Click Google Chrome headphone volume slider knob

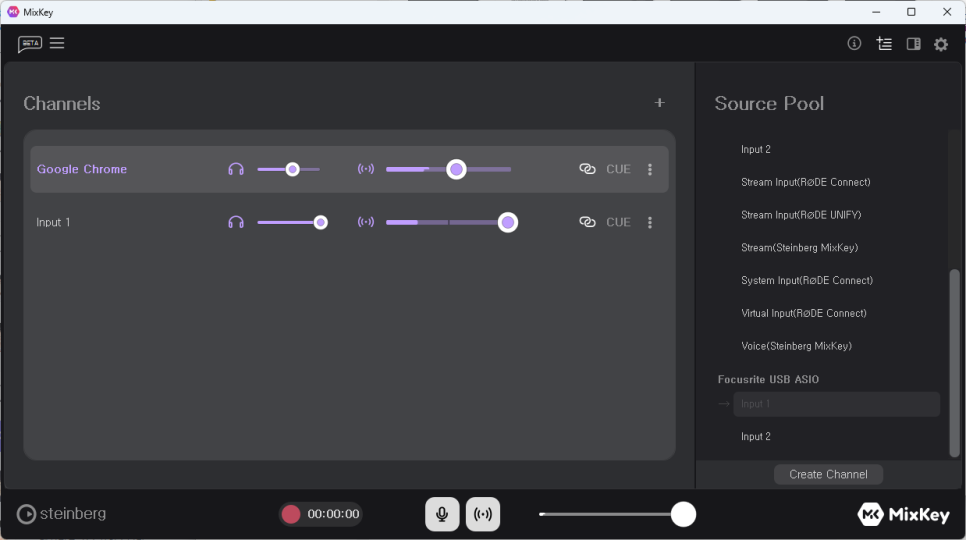(293, 169)
